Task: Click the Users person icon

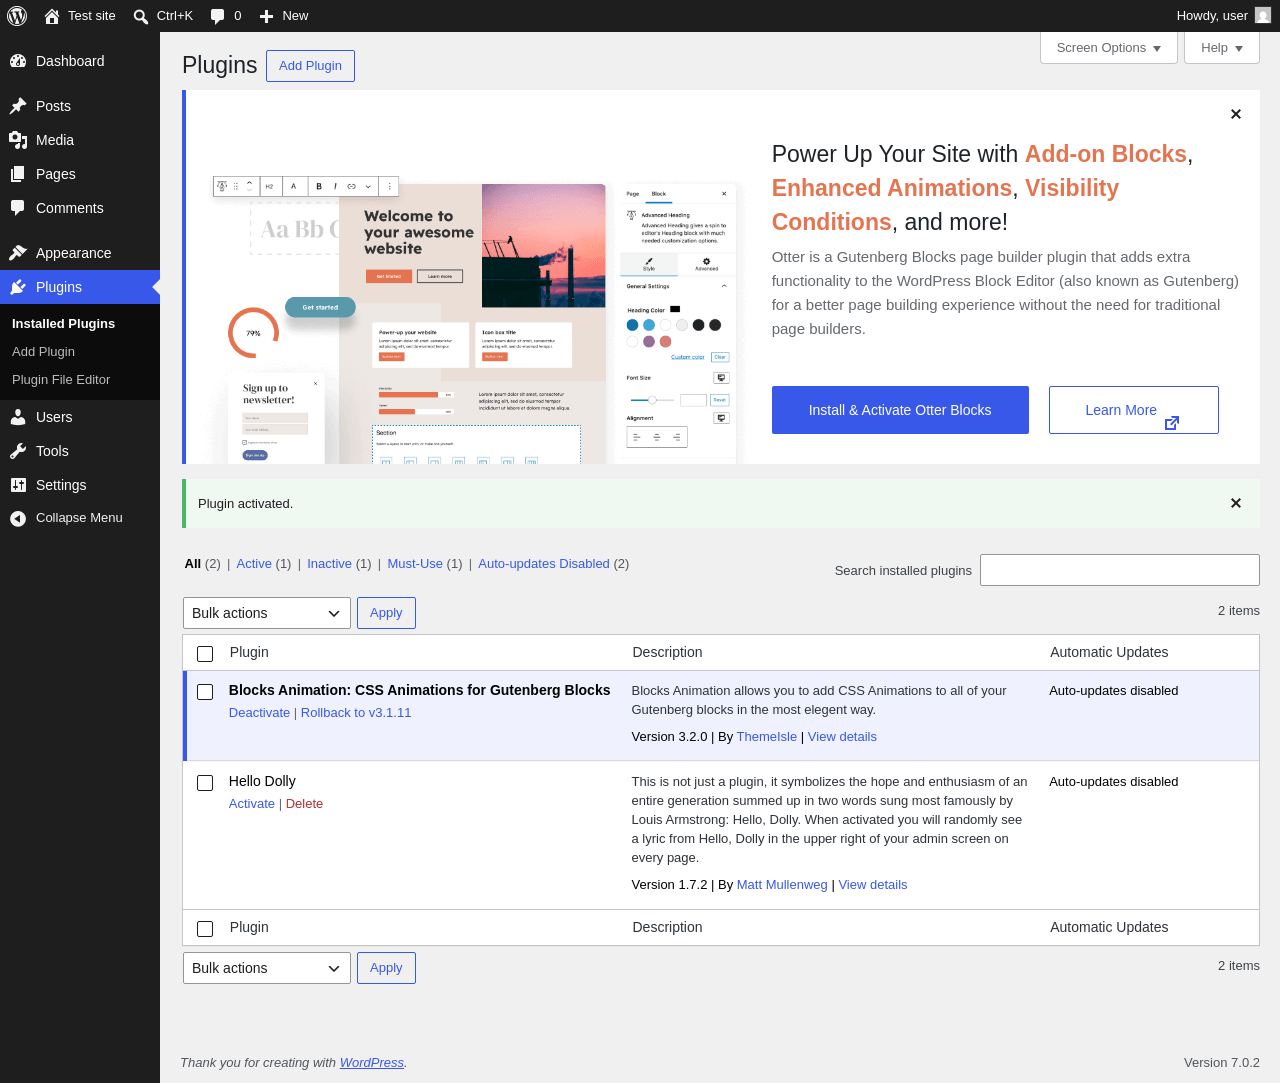Action: tap(18, 417)
